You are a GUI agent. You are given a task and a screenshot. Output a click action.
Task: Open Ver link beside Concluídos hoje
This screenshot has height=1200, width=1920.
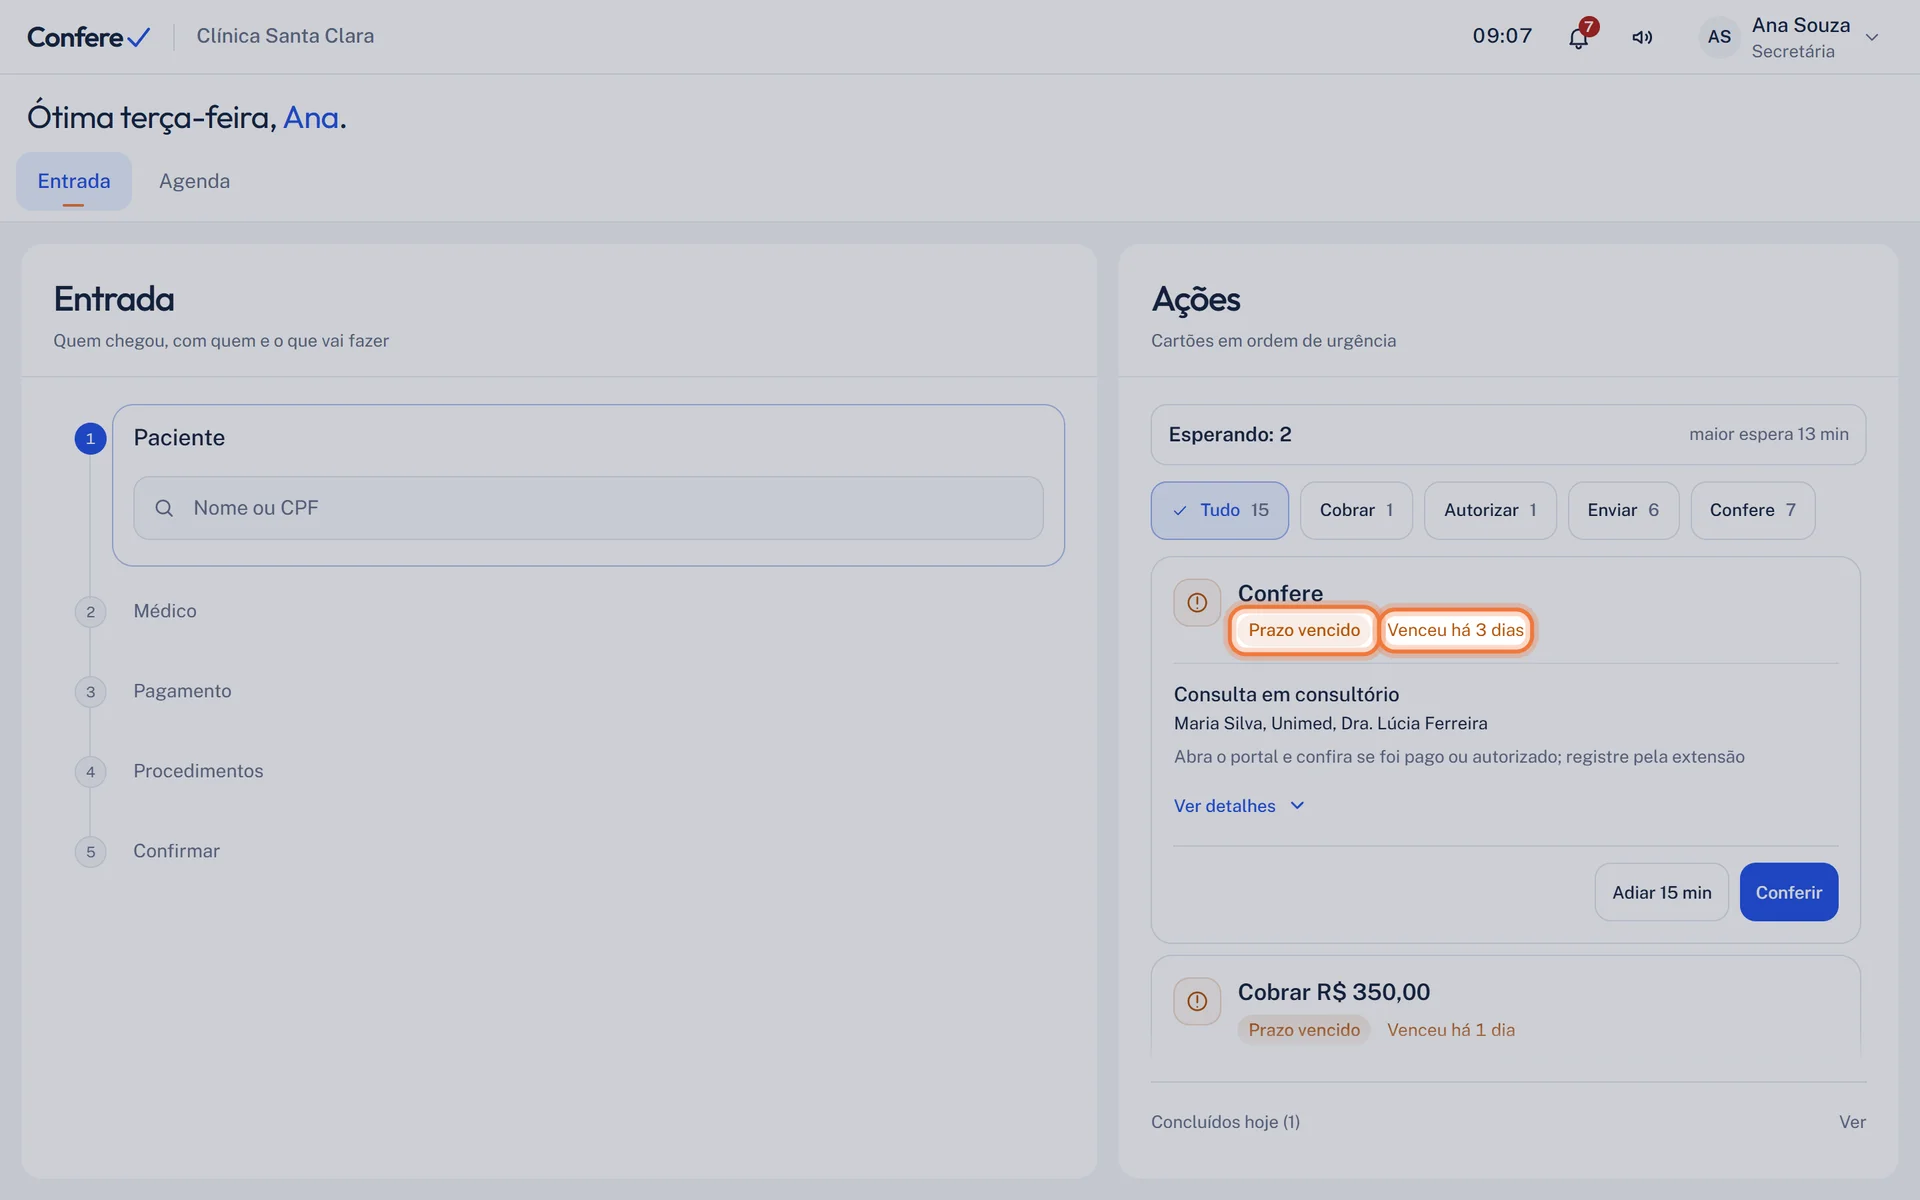1852,1122
